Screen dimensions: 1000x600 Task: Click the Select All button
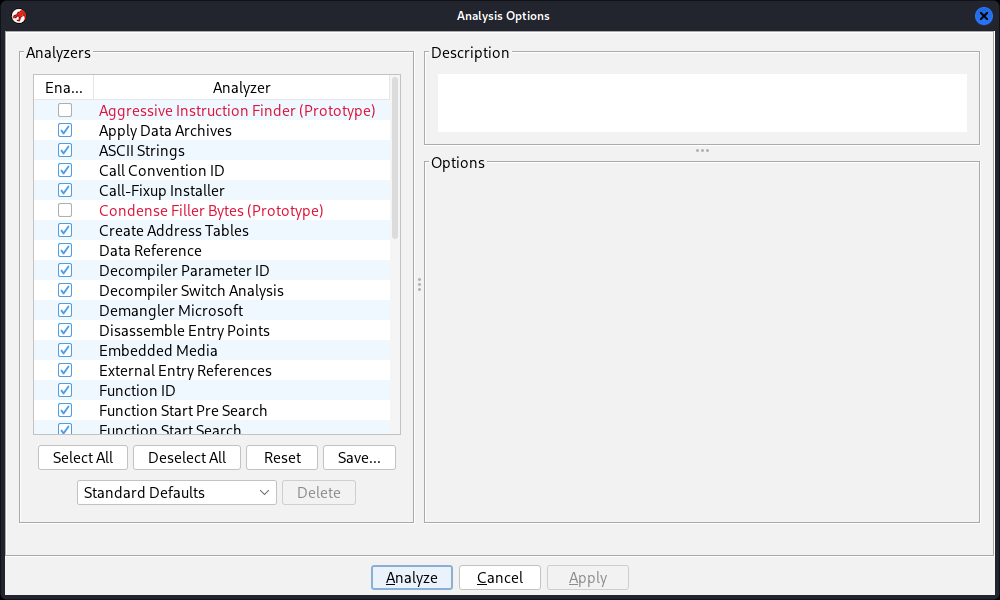(x=83, y=458)
